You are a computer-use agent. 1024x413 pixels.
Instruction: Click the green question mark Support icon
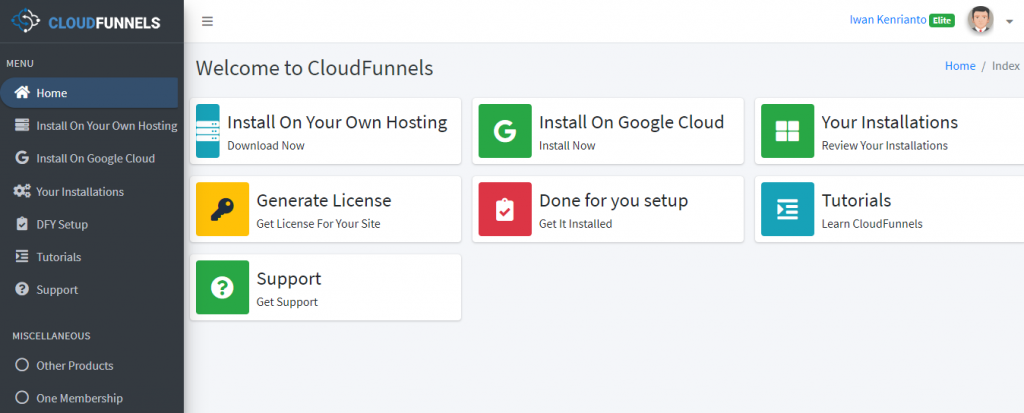click(223, 287)
